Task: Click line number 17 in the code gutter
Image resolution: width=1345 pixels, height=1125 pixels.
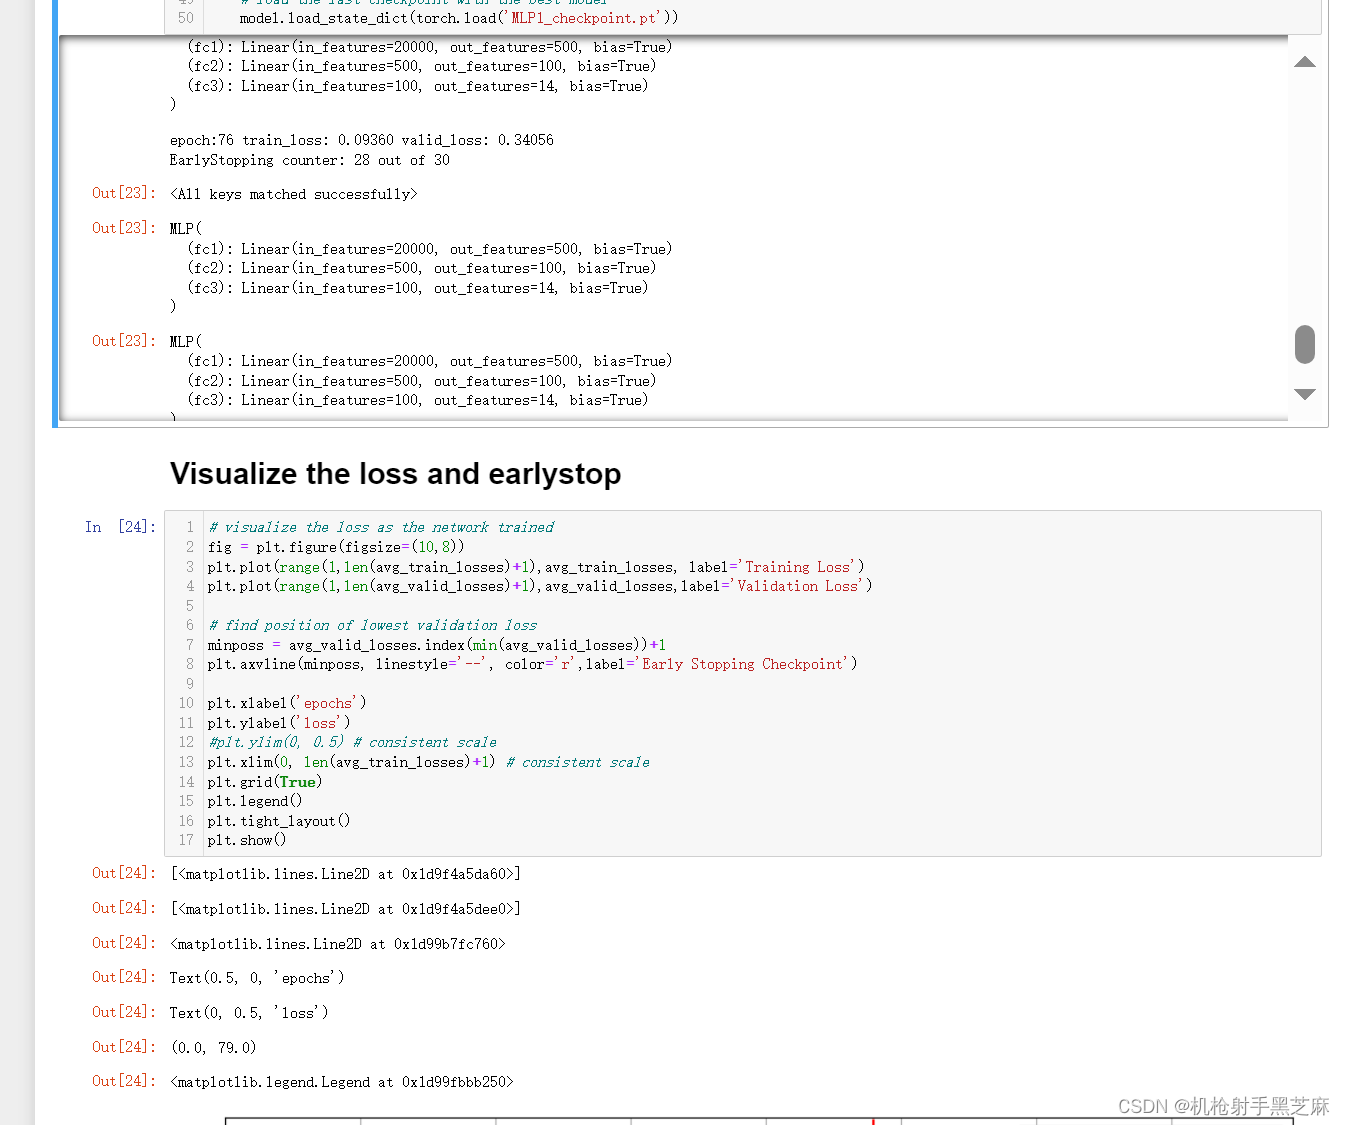Action: click(186, 840)
